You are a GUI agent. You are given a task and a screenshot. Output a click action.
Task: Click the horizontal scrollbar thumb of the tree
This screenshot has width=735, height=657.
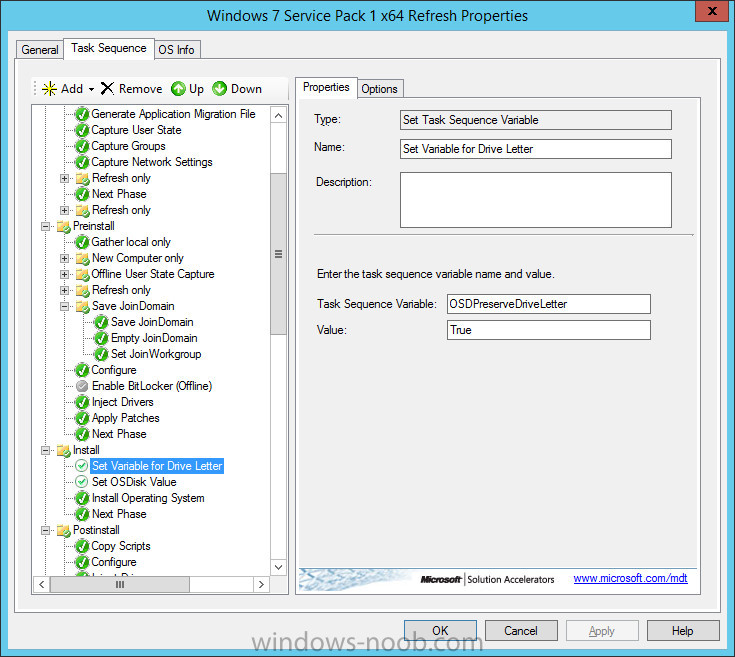click(120, 584)
